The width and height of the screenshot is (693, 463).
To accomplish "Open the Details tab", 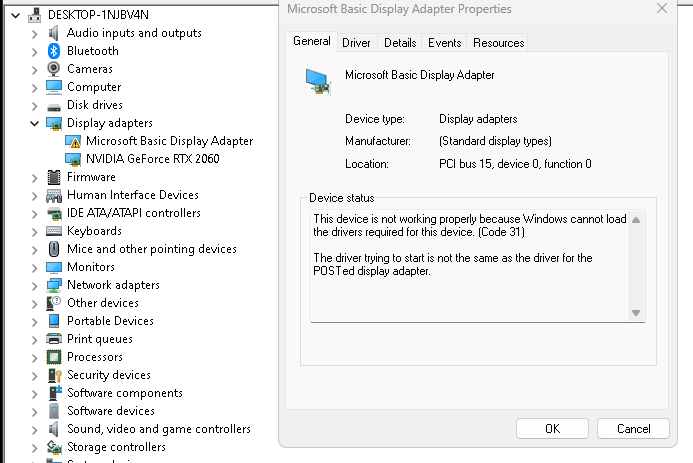I will pyautogui.click(x=400, y=43).
